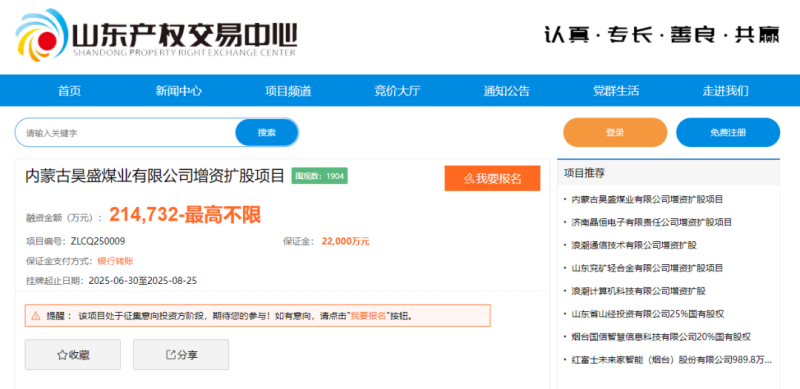Open 红富士未来家智能（烟台）股份有限公司 link
This screenshot has width=800, height=389.
(x=671, y=360)
